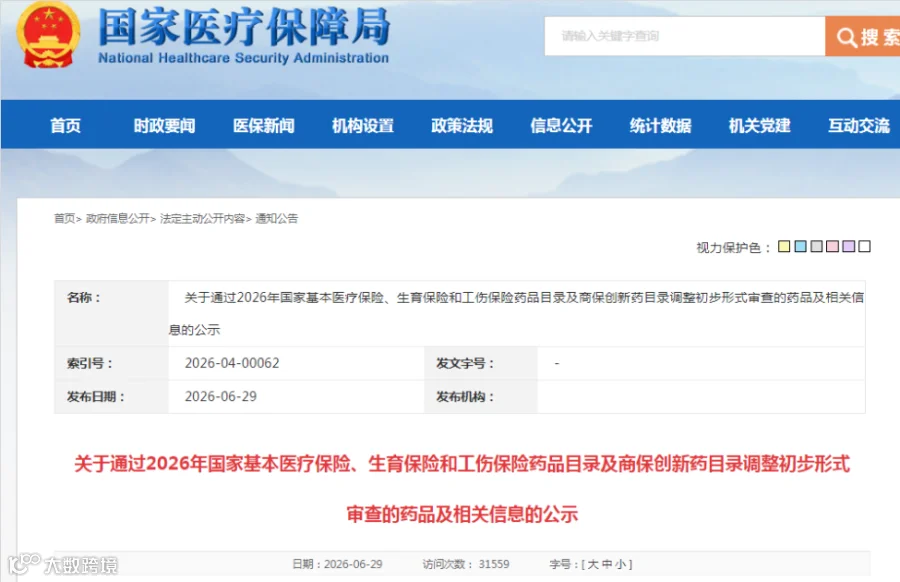Open the 政策法规 navigation item

tap(462, 125)
